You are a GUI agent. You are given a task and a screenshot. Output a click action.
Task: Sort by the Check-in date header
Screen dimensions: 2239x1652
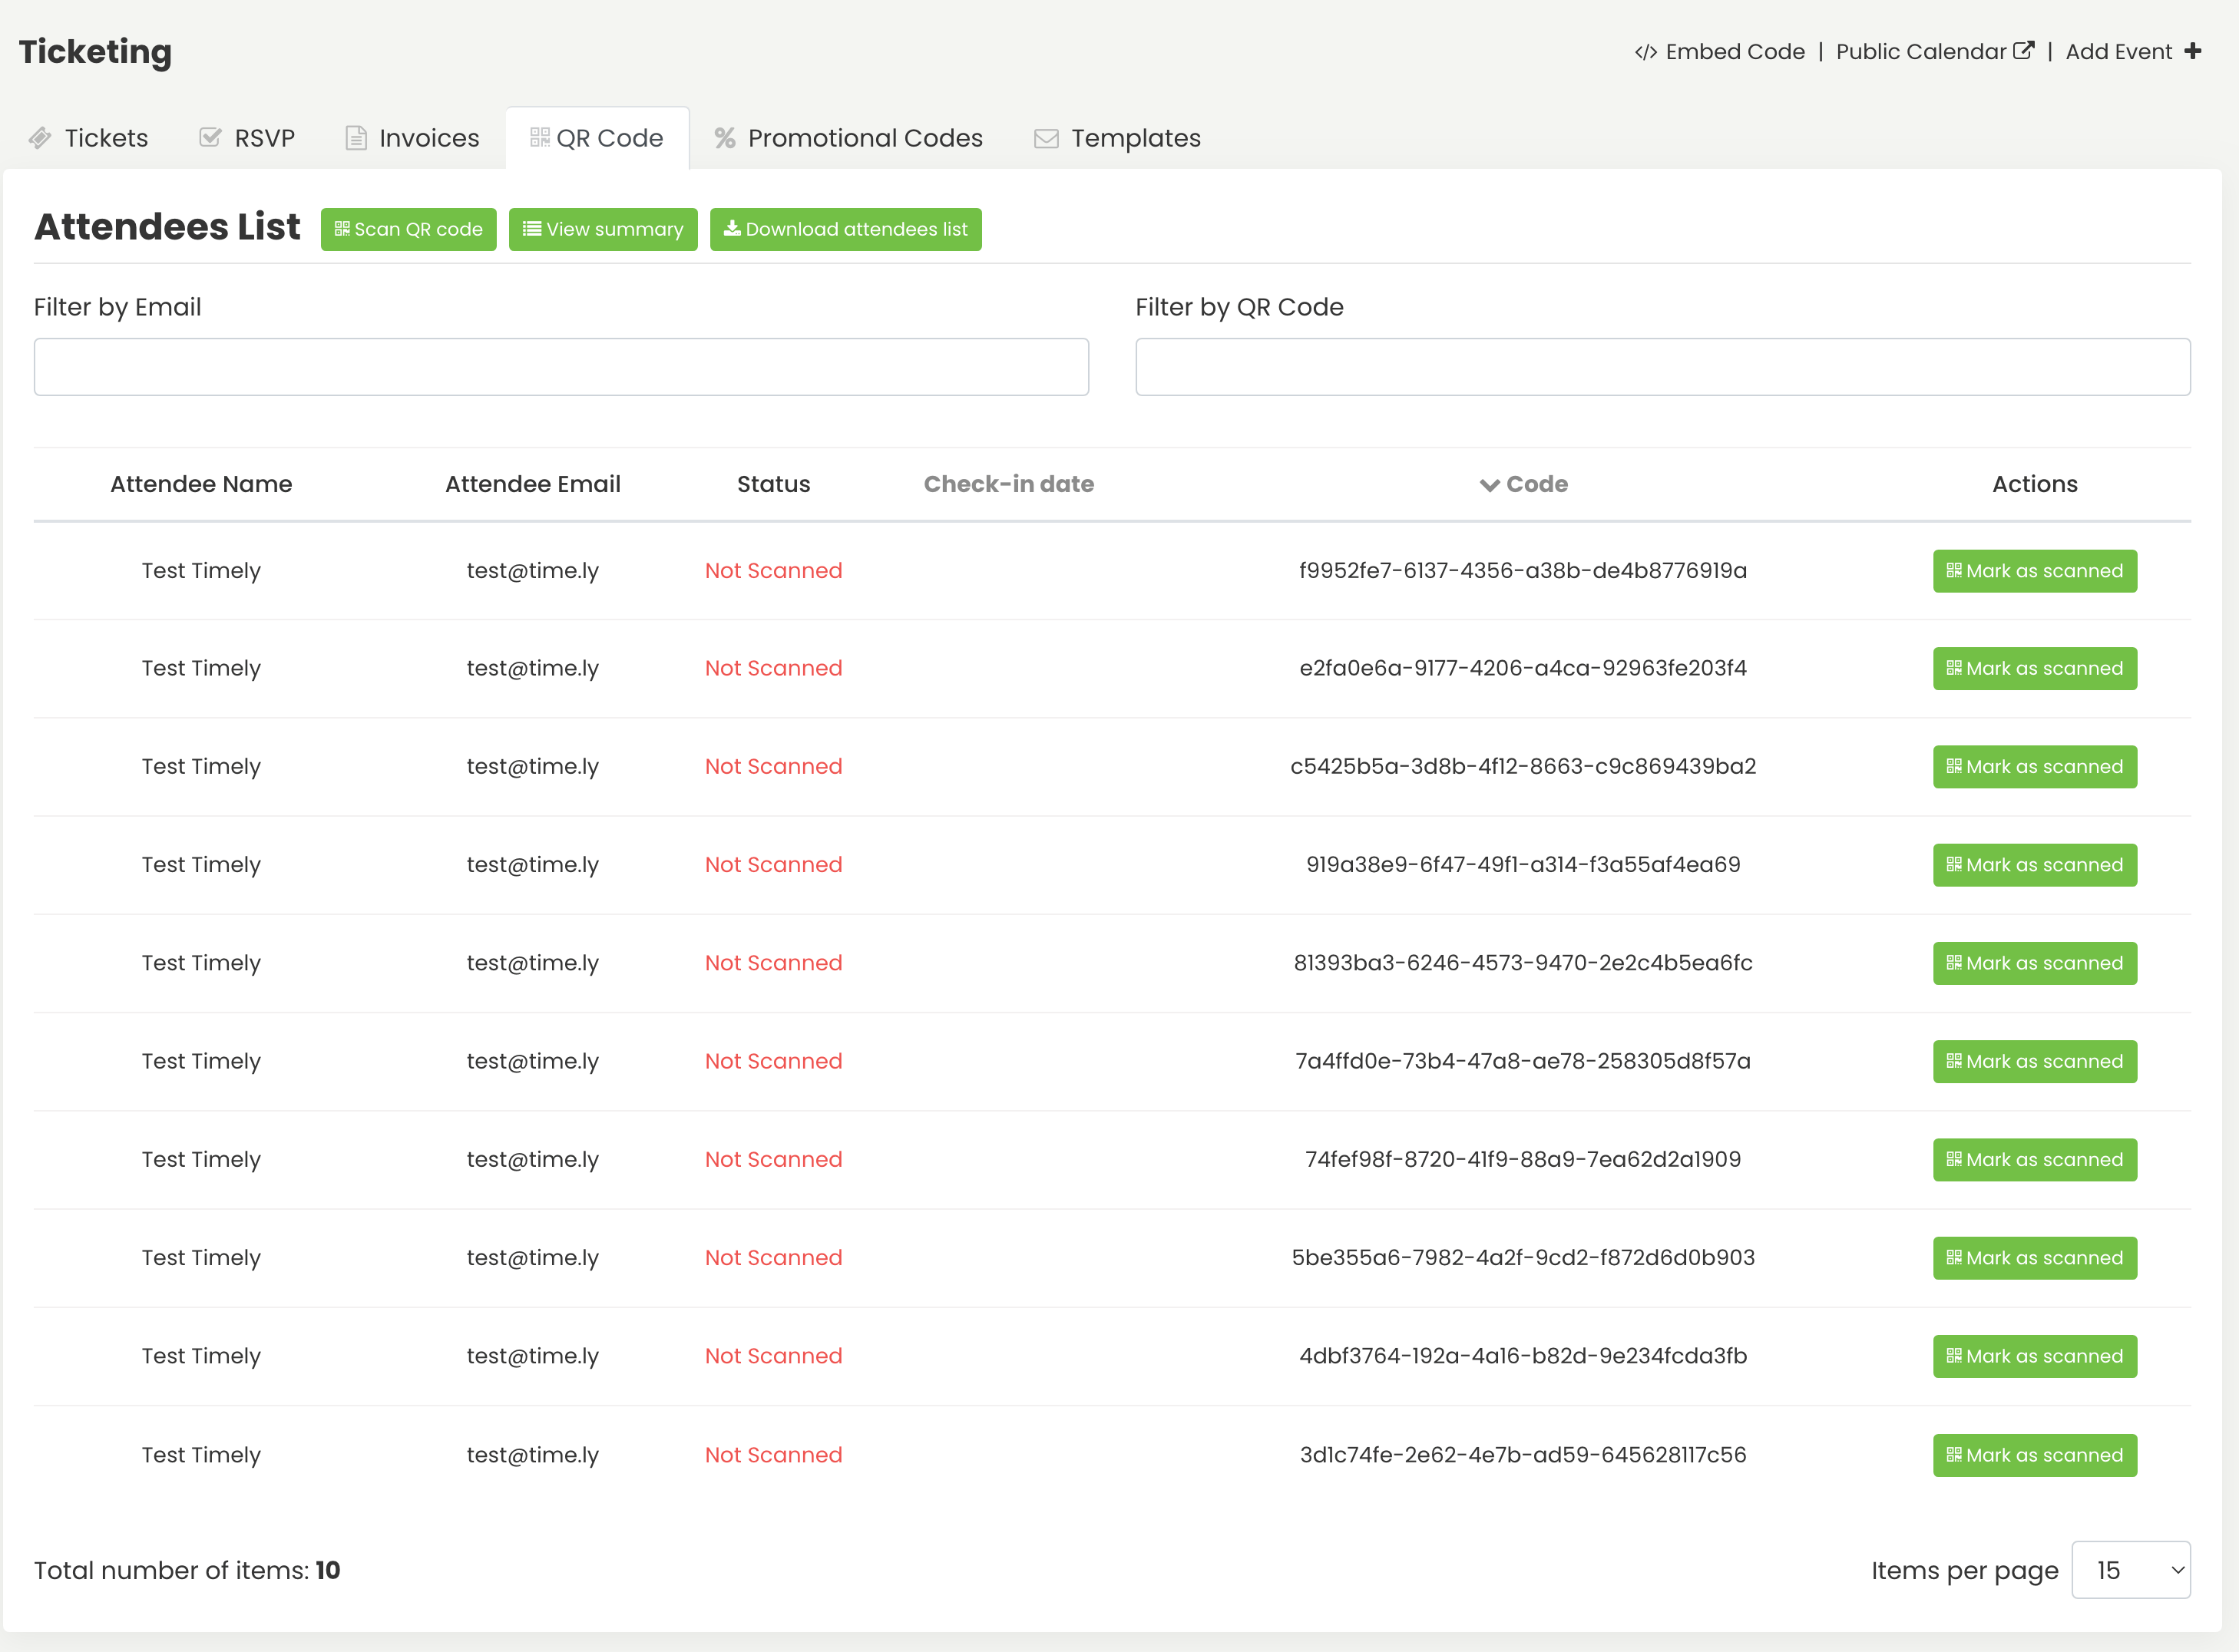[x=1008, y=484]
